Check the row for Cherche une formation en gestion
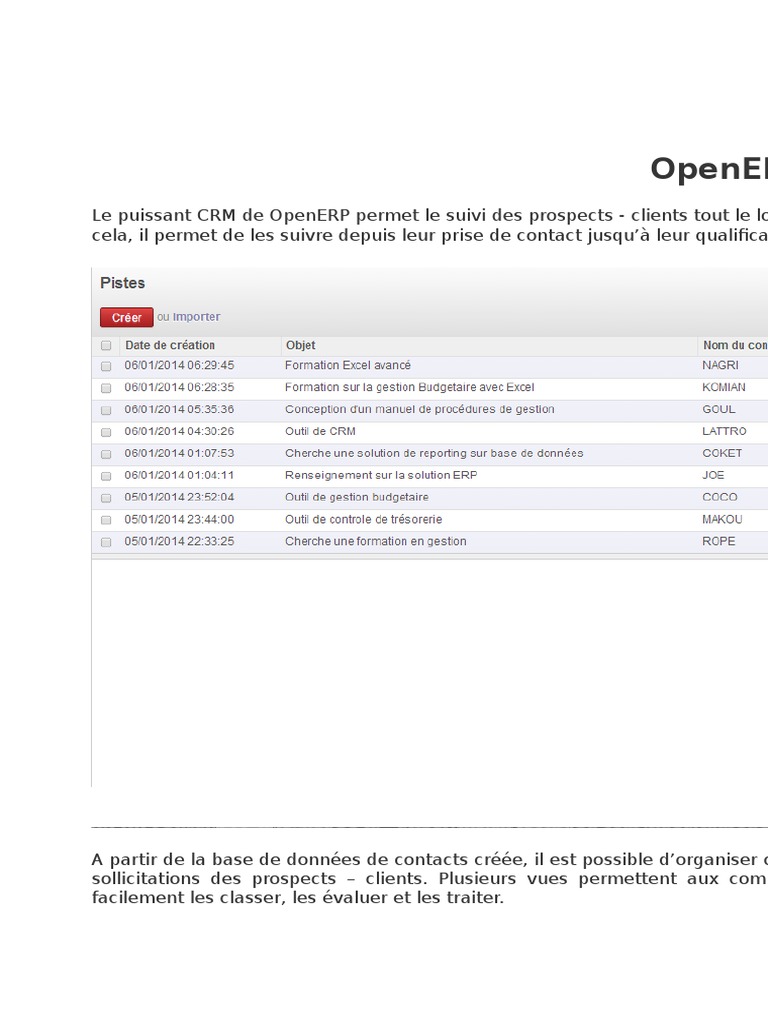Image resolution: width=768 pixels, height=1024 pixels. [106, 542]
